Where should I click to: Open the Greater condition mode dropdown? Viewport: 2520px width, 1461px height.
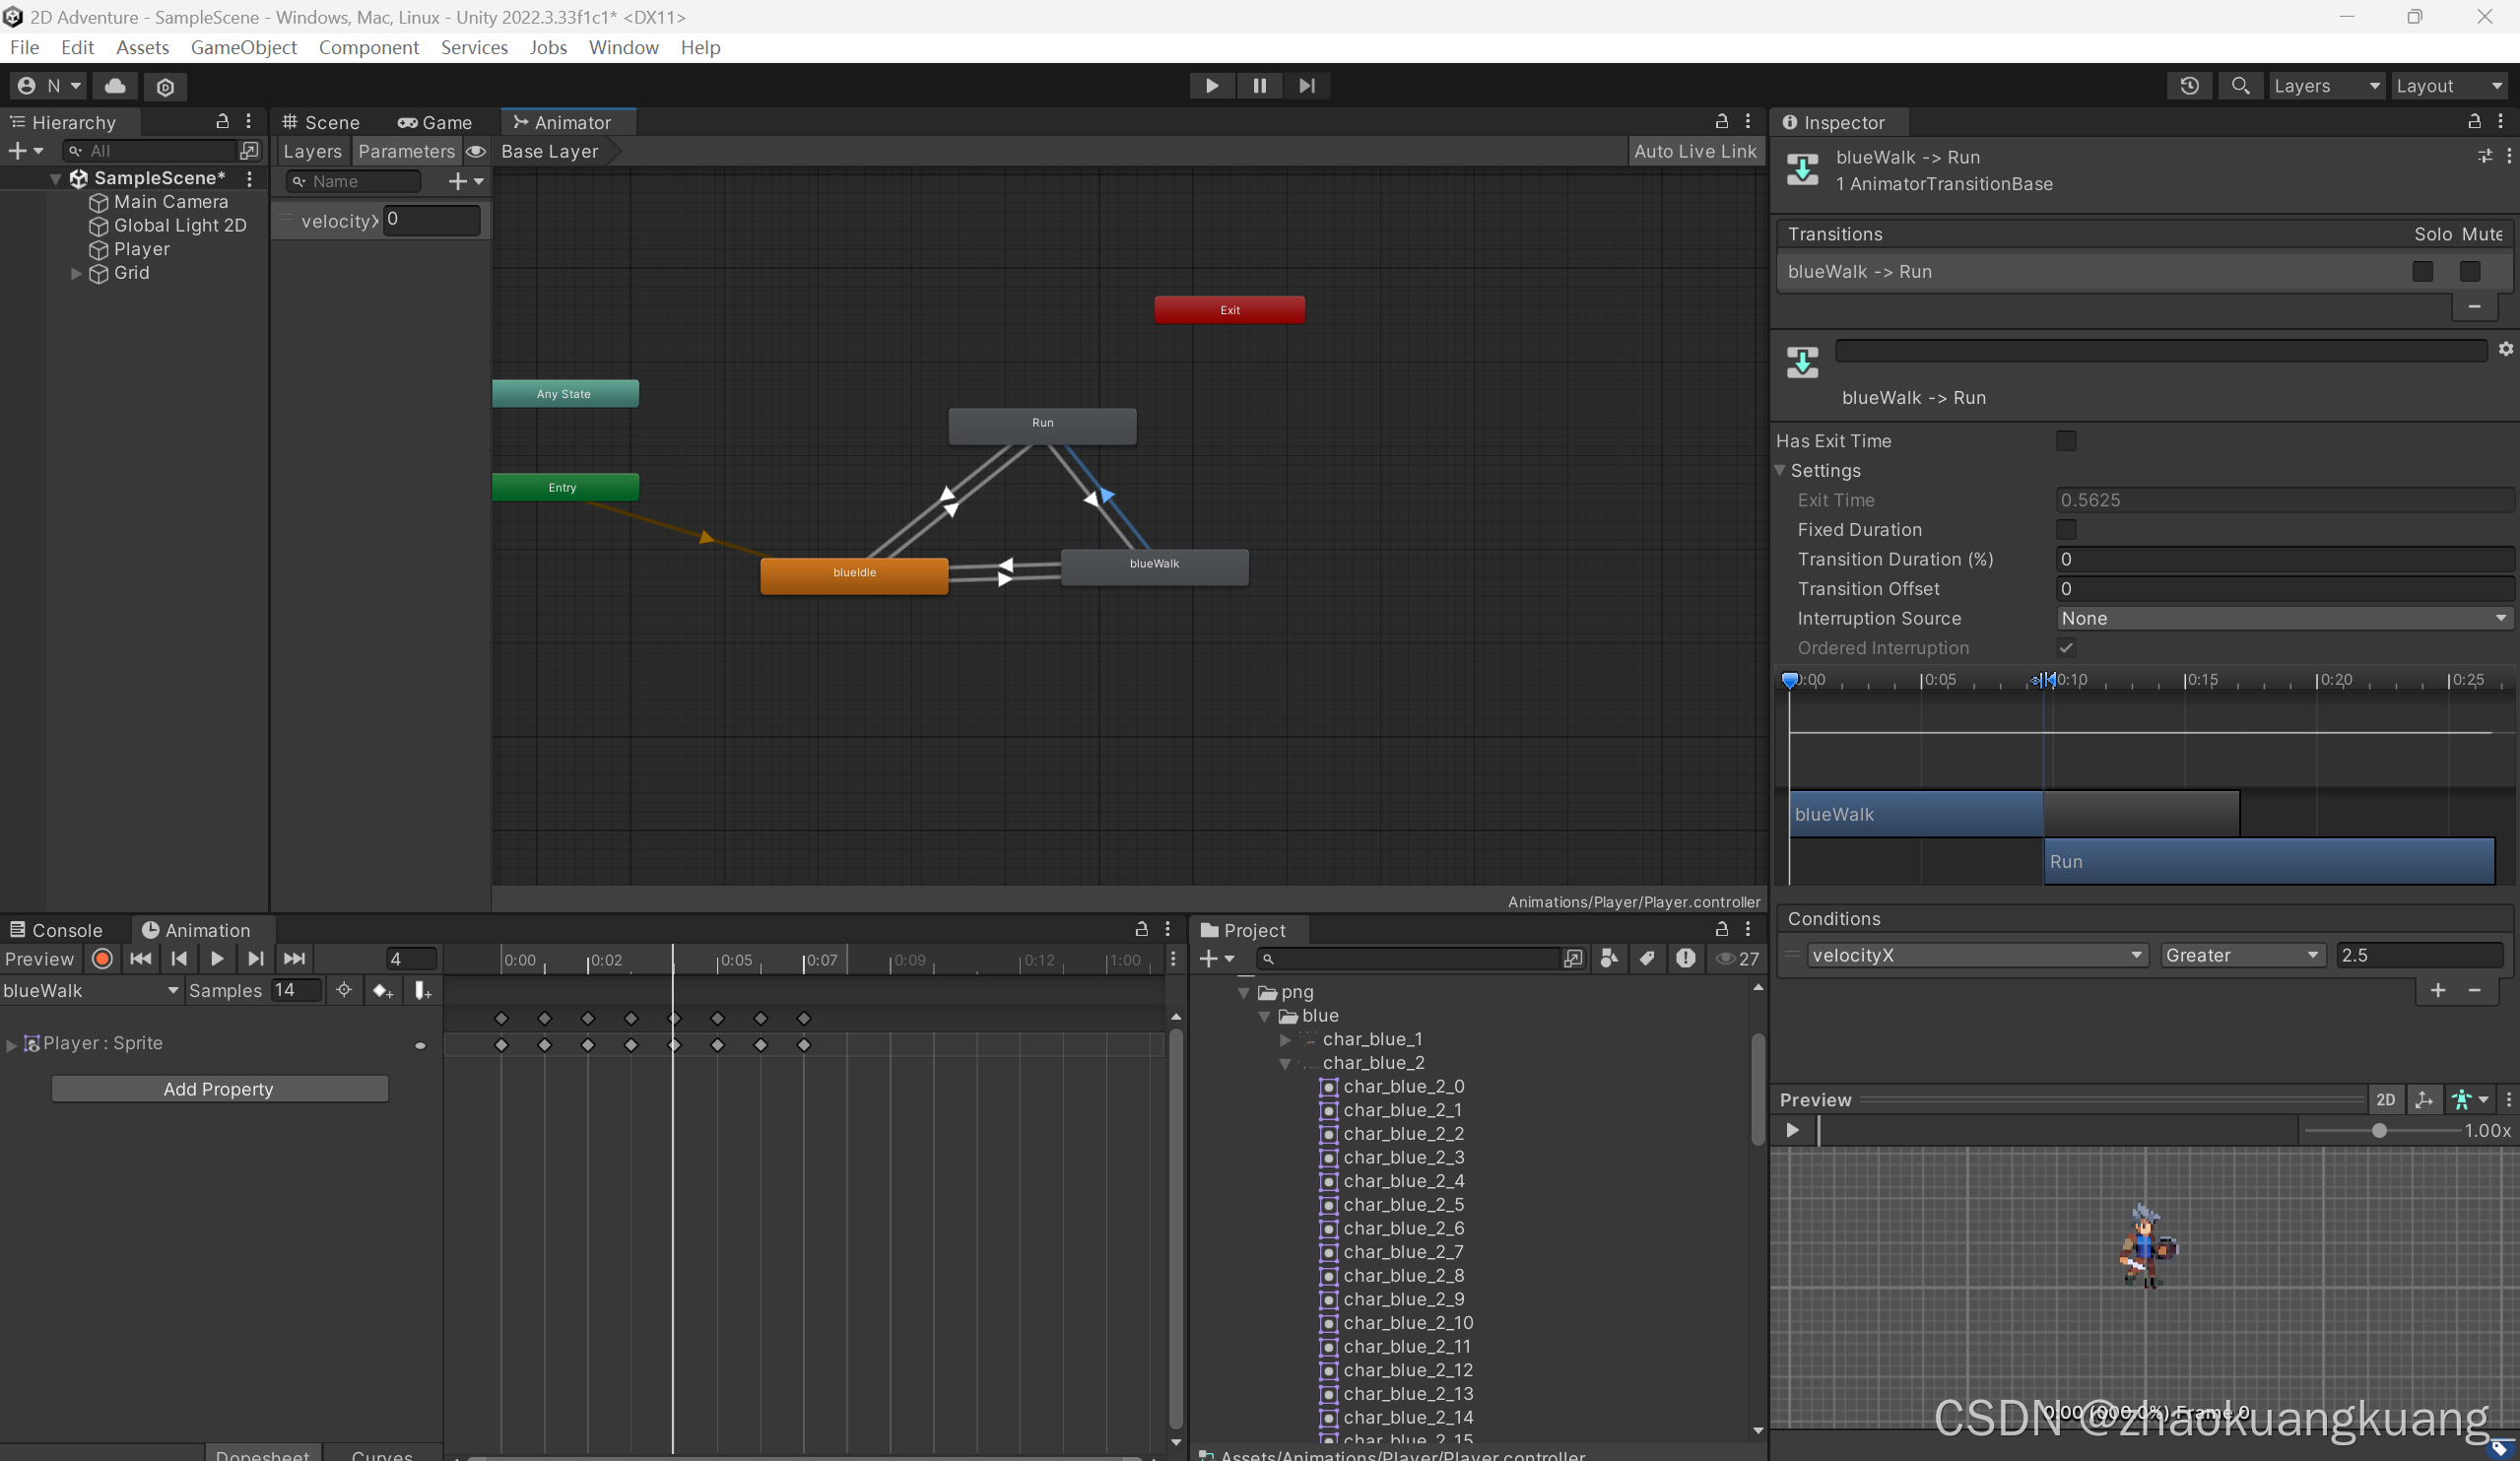pos(2241,955)
